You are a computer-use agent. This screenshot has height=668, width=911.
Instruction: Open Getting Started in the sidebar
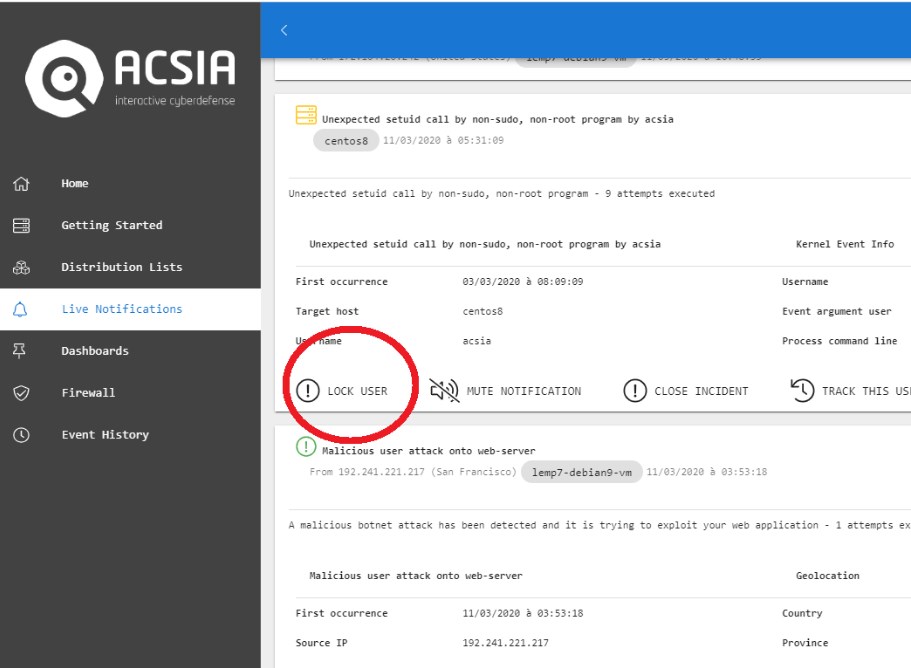pyautogui.click(x=130, y=225)
